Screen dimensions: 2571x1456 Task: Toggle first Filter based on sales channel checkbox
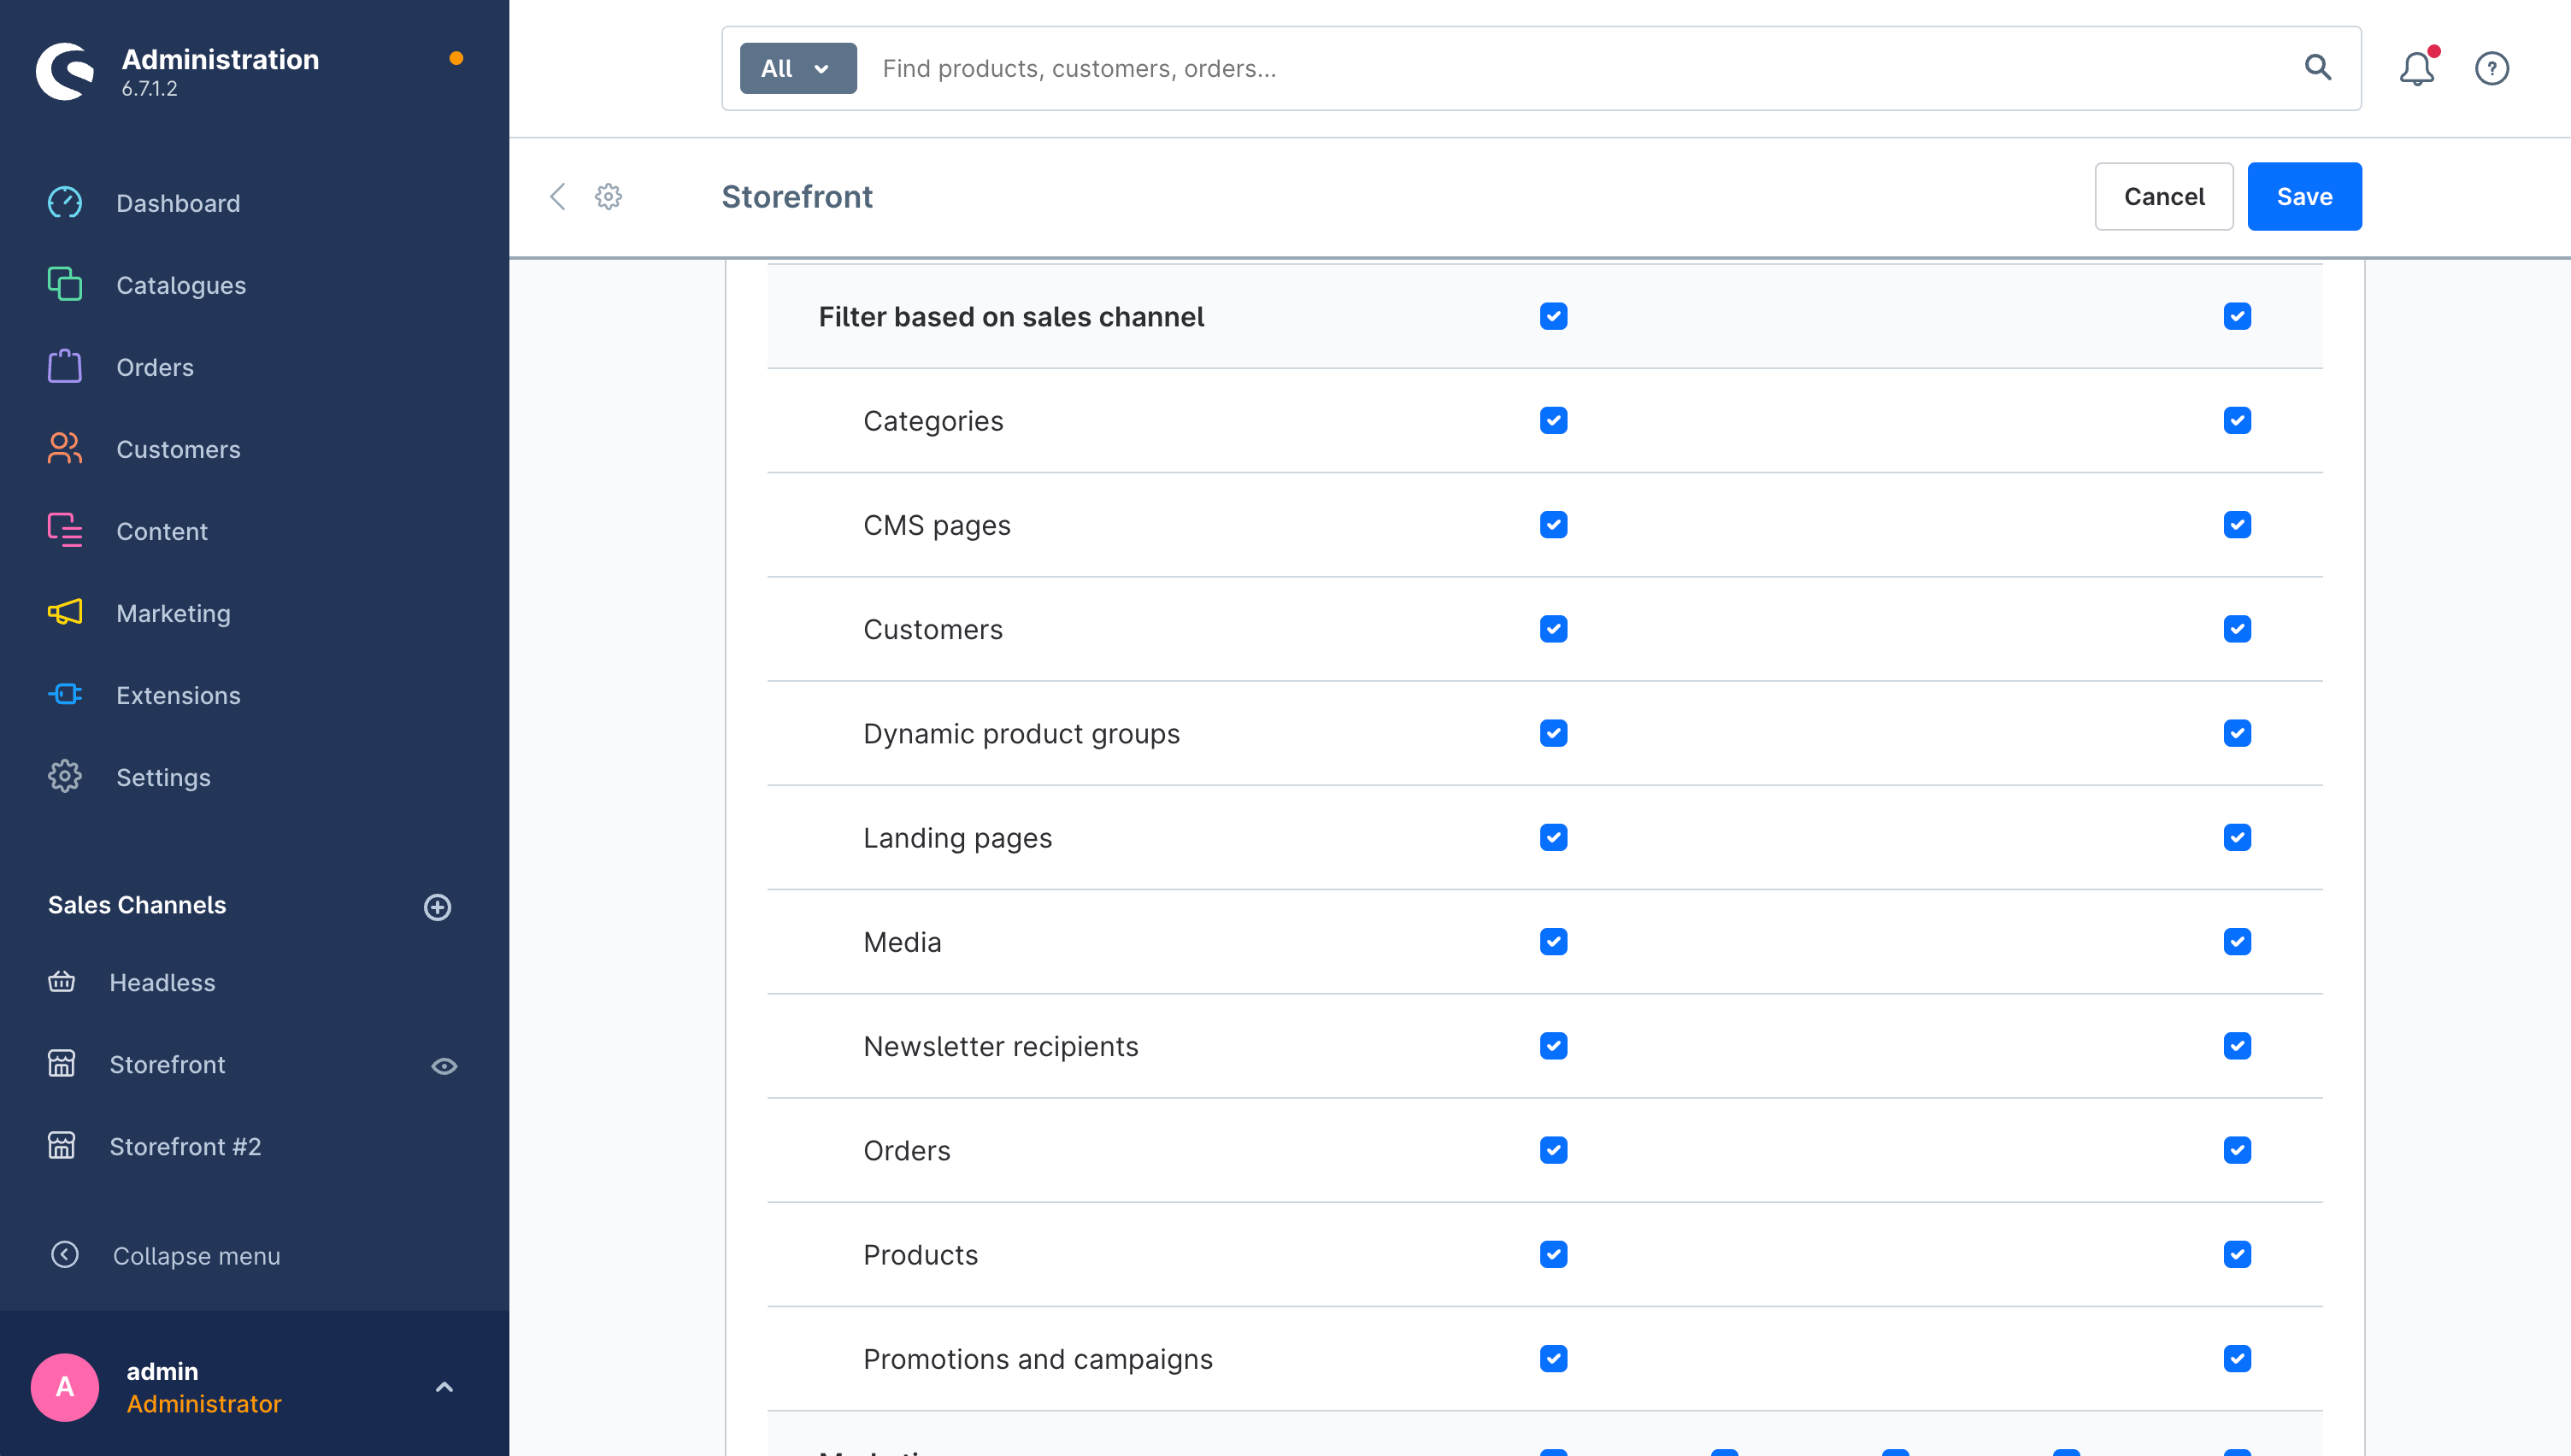pyautogui.click(x=1553, y=316)
